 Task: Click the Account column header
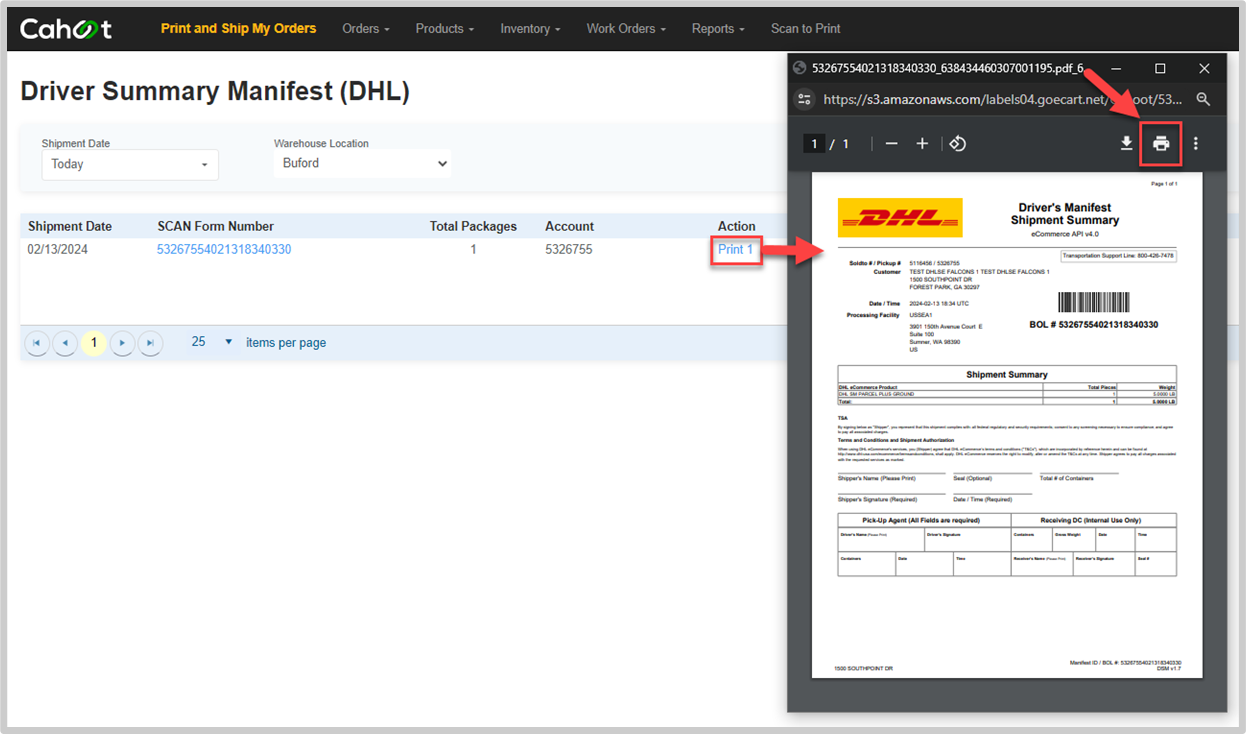[x=569, y=226]
